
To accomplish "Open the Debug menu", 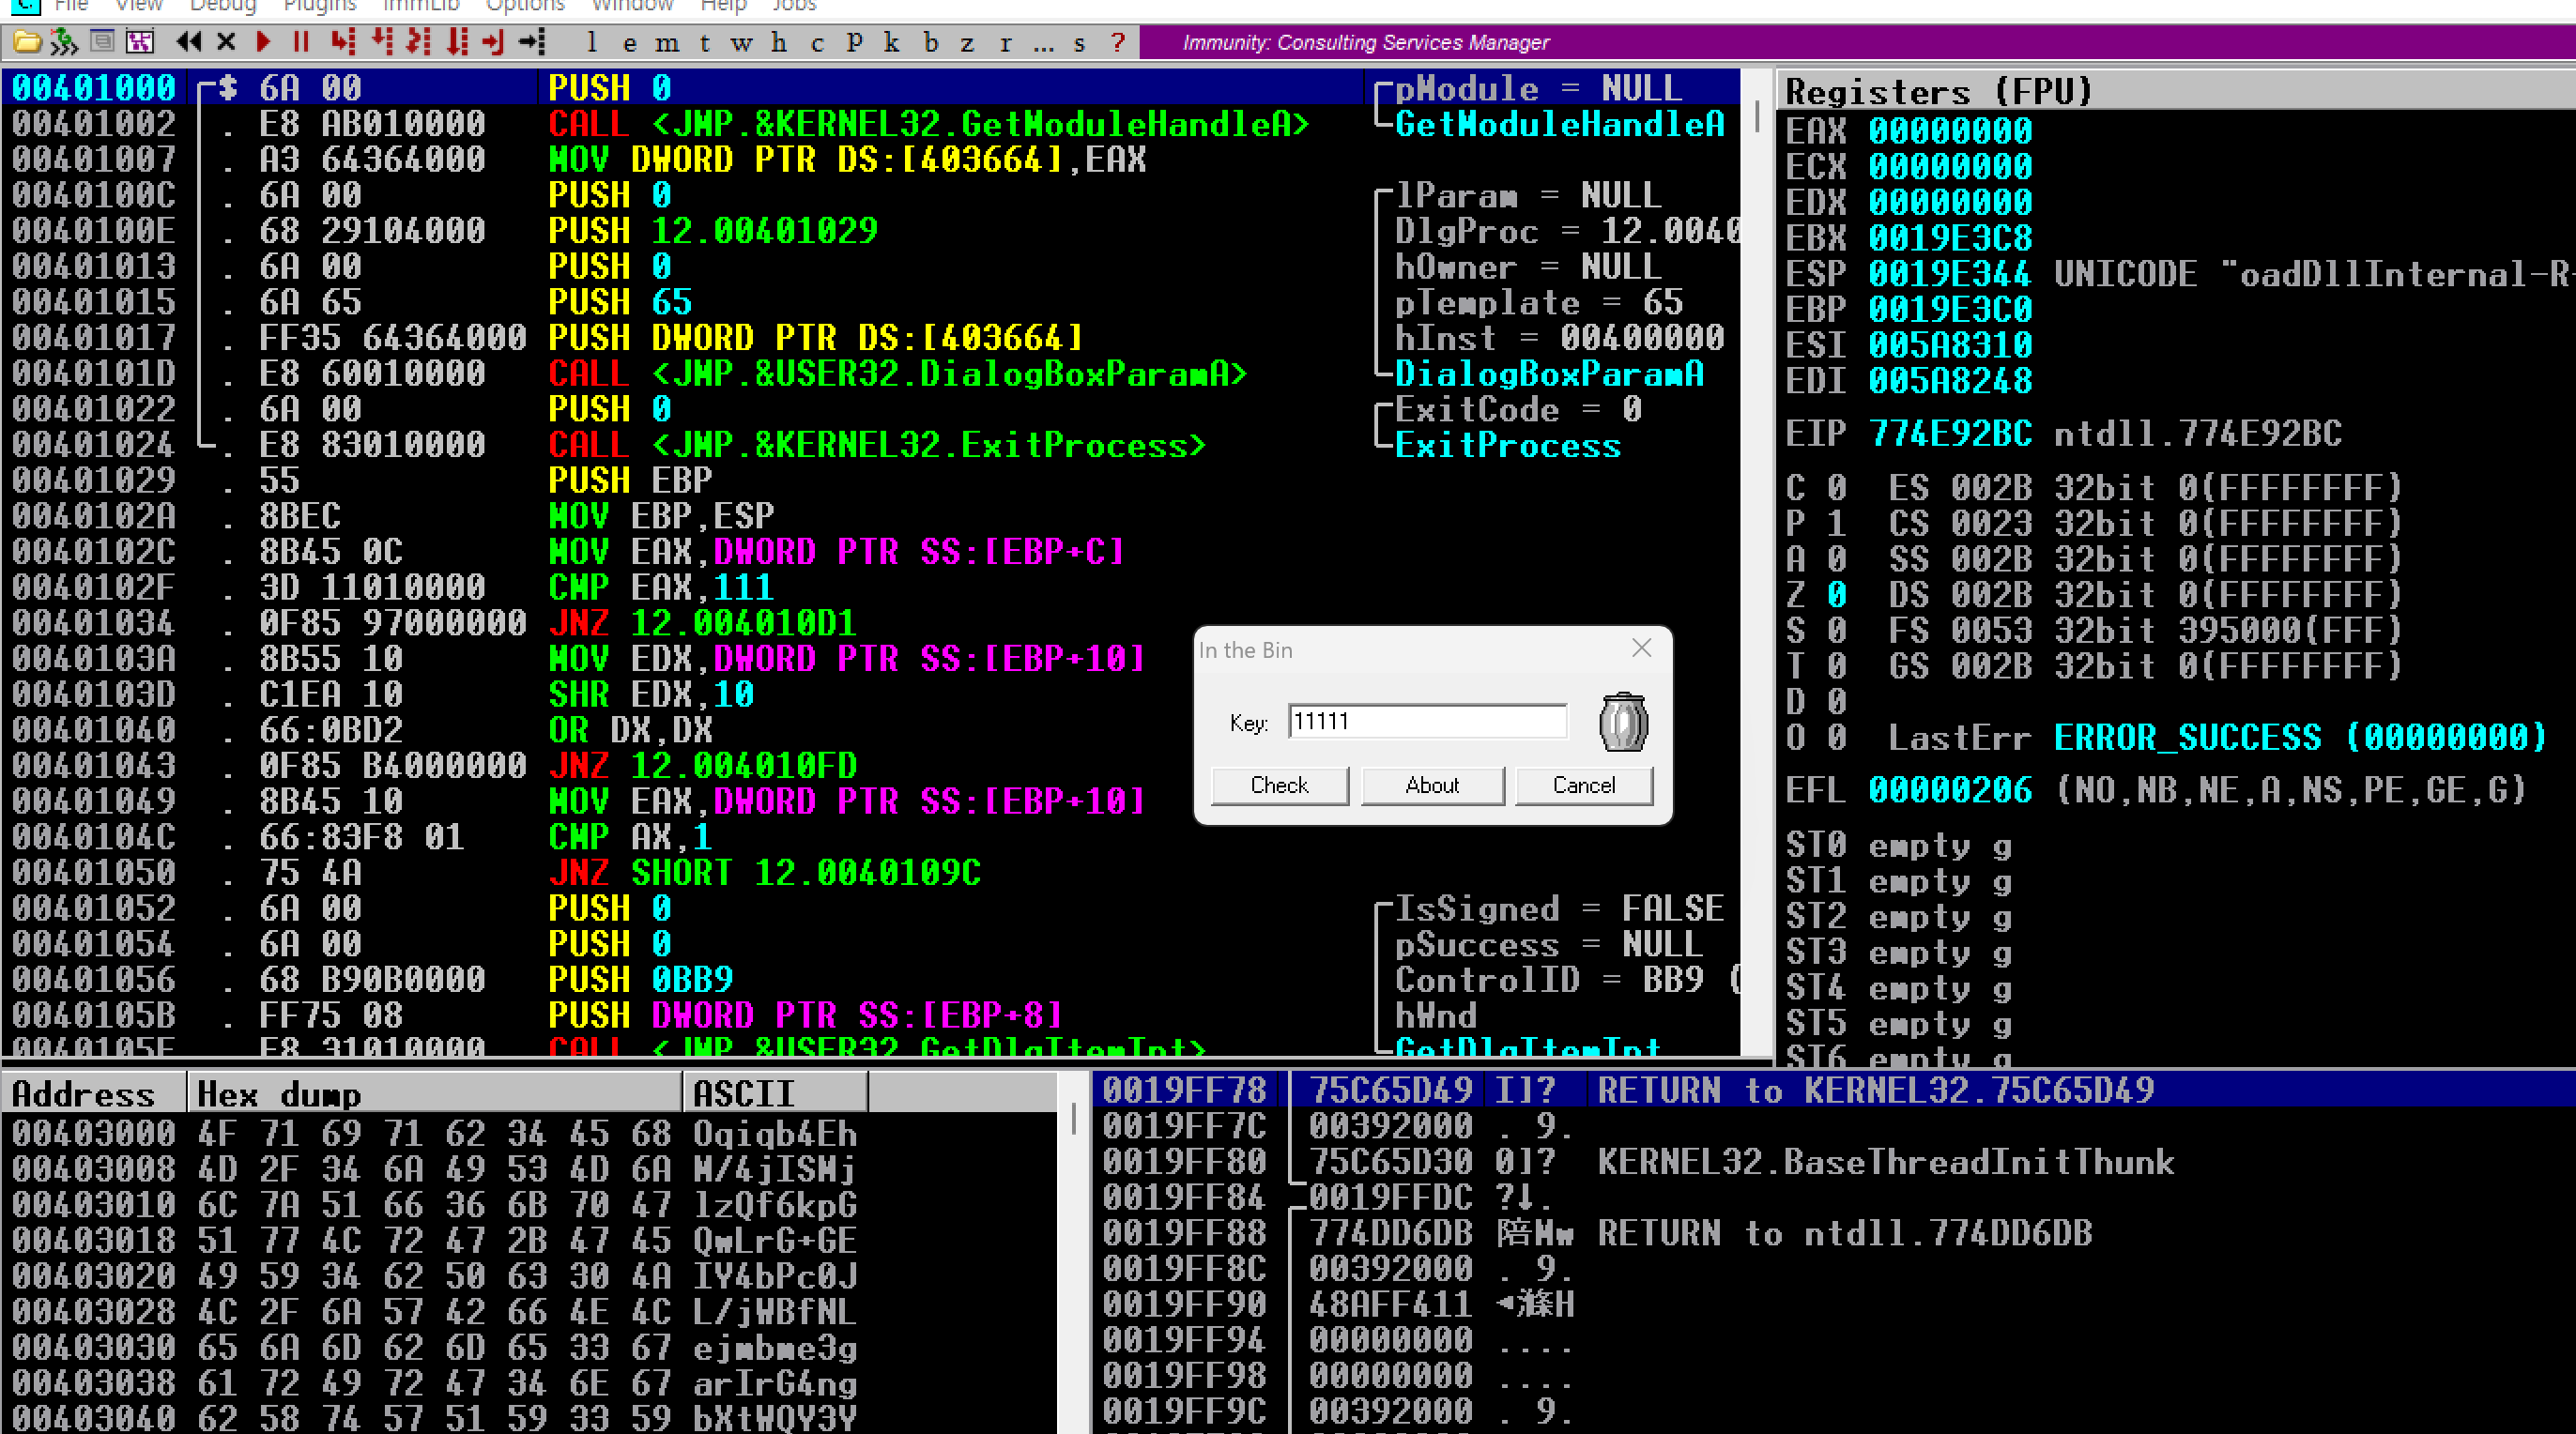I will click(x=222, y=6).
